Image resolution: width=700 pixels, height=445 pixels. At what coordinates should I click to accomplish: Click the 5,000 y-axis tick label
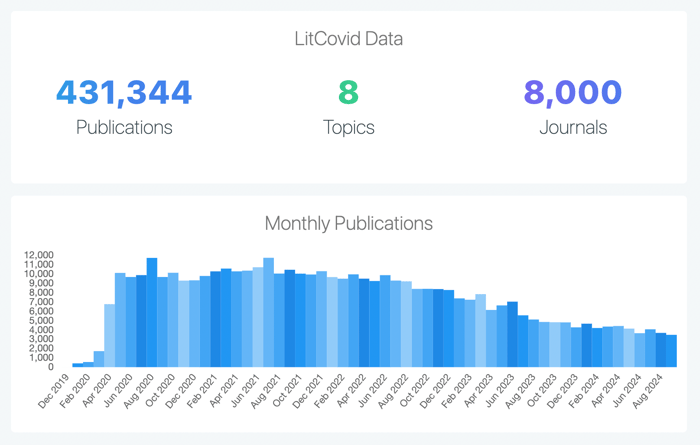pyautogui.click(x=41, y=320)
